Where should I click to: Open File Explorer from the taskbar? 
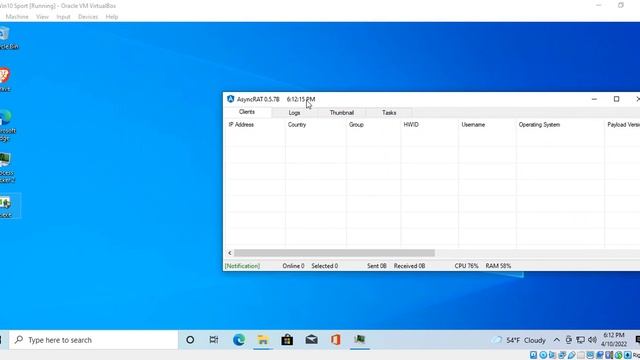[x=263, y=340]
